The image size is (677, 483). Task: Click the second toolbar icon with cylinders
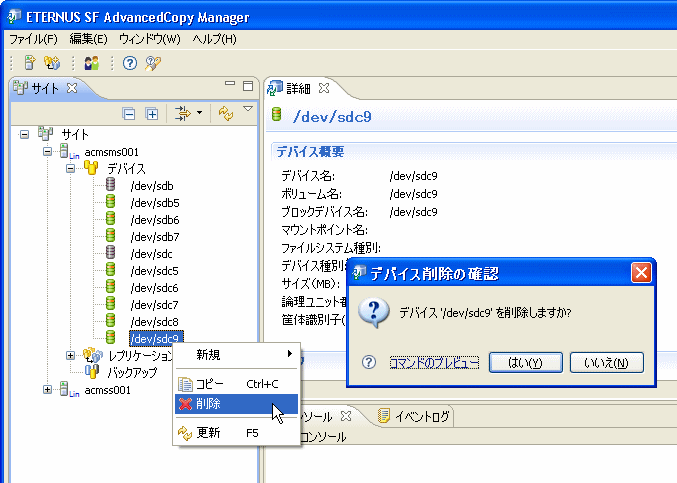52,63
